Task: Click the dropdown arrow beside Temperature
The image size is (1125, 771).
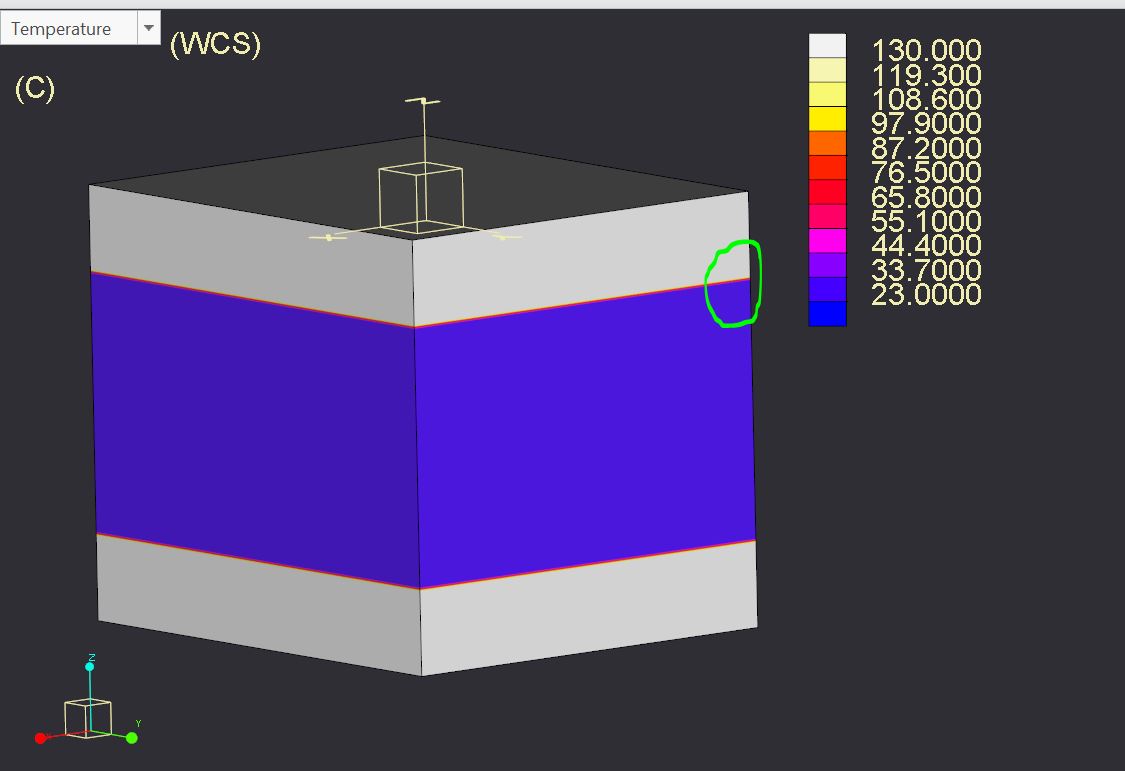Action: pos(150,28)
